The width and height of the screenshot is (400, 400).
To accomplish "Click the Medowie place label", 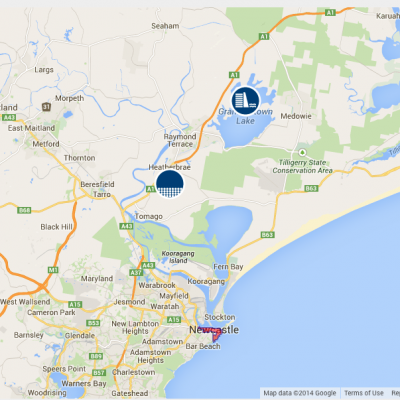I will [x=296, y=116].
